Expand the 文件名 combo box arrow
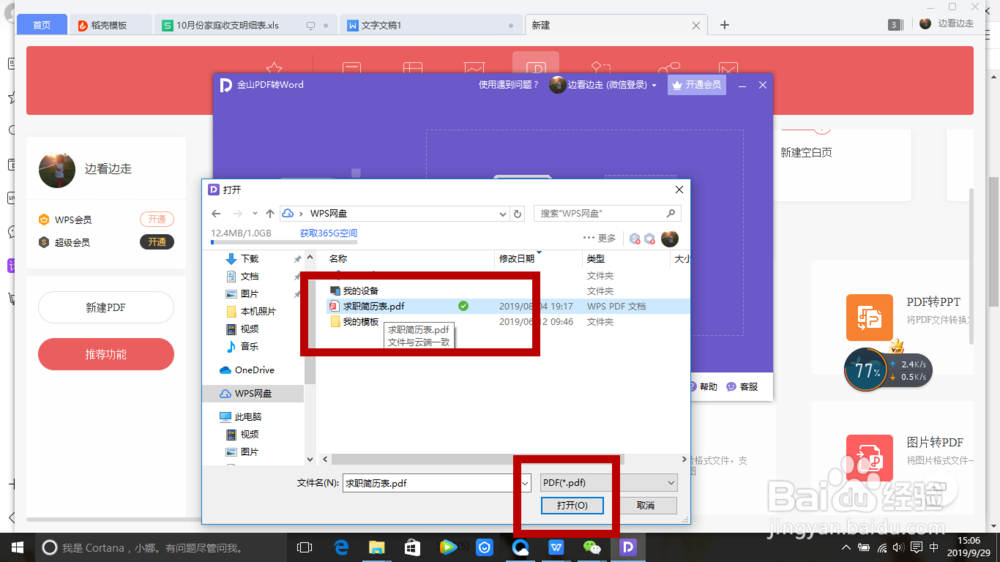The image size is (1000, 562). coord(525,483)
